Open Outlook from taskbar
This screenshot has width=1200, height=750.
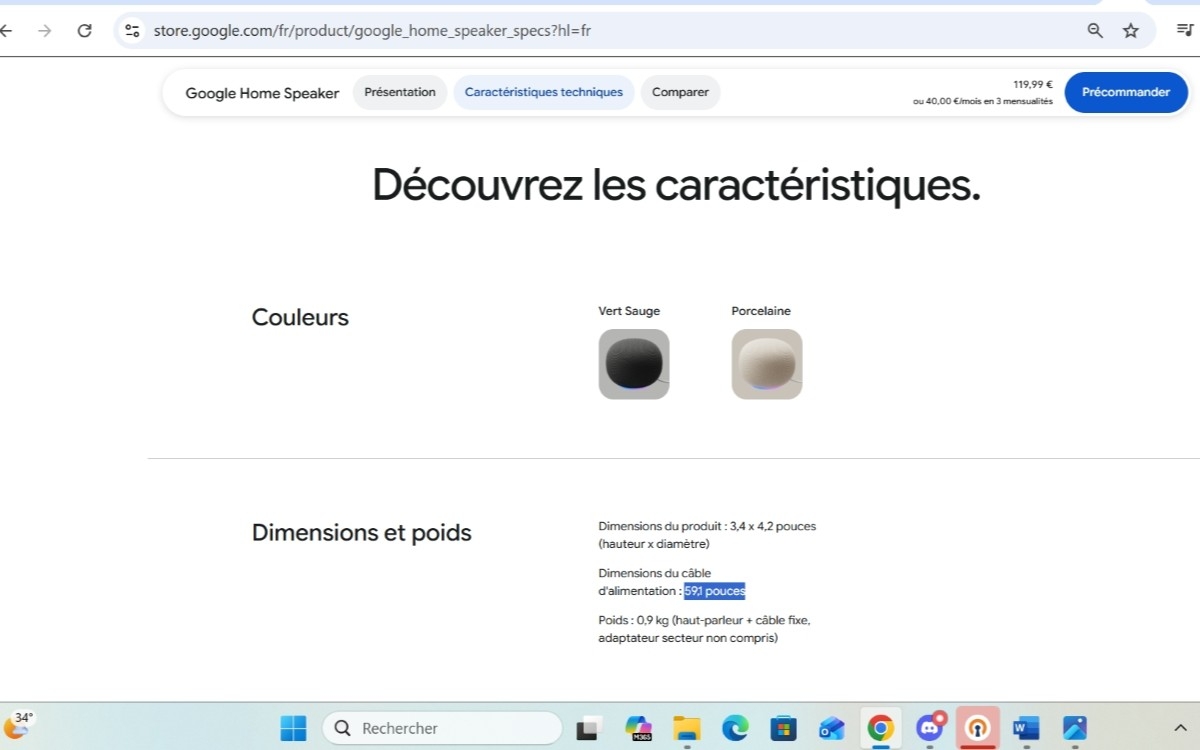[x=832, y=728]
